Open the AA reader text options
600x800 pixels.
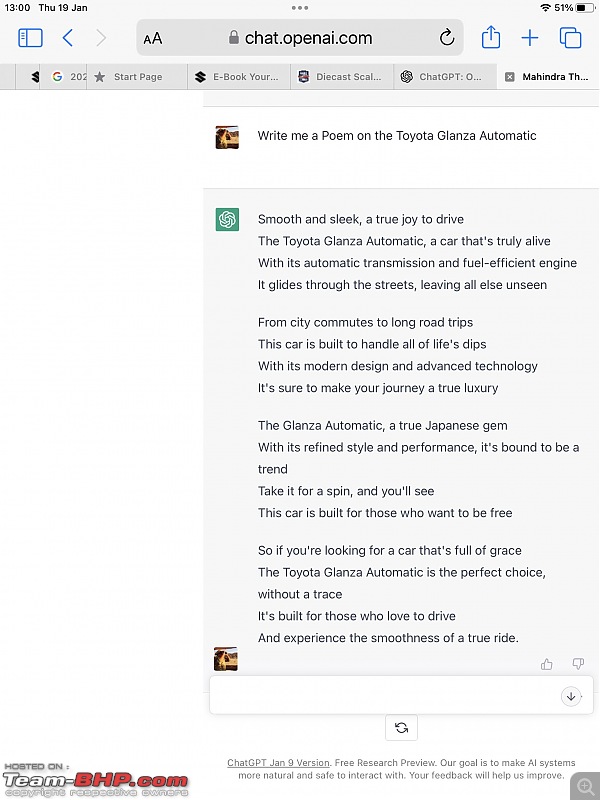[x=153, y=38]
